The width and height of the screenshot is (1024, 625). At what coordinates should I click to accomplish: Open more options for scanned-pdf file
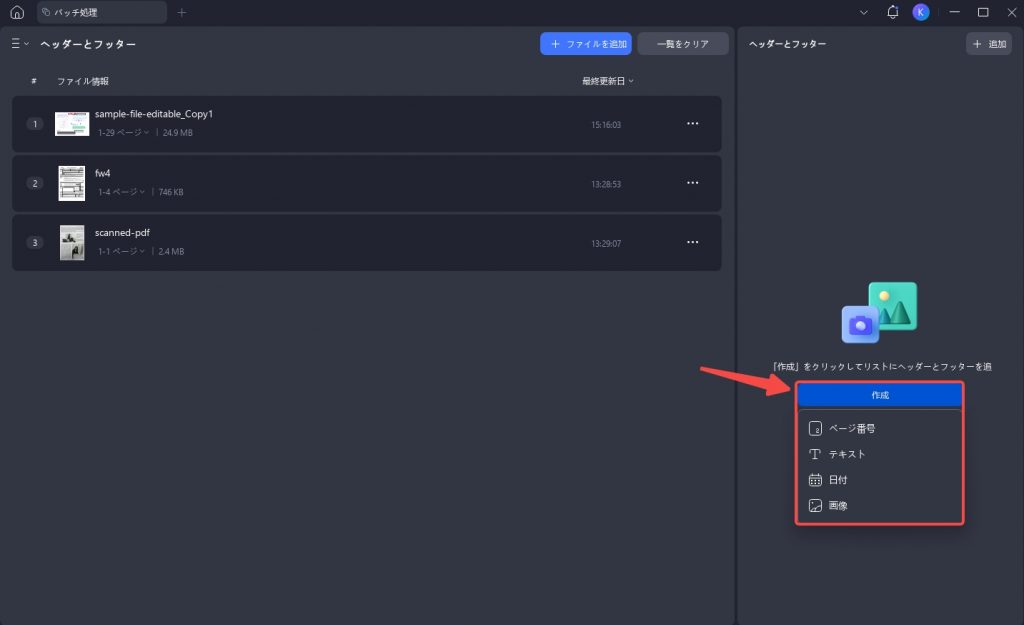click(692, 242)
